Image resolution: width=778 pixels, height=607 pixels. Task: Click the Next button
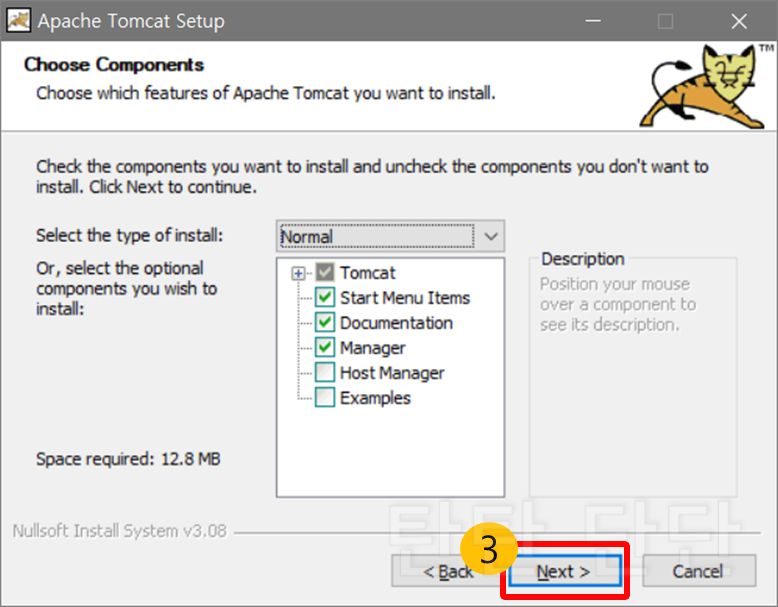[565, 571]
